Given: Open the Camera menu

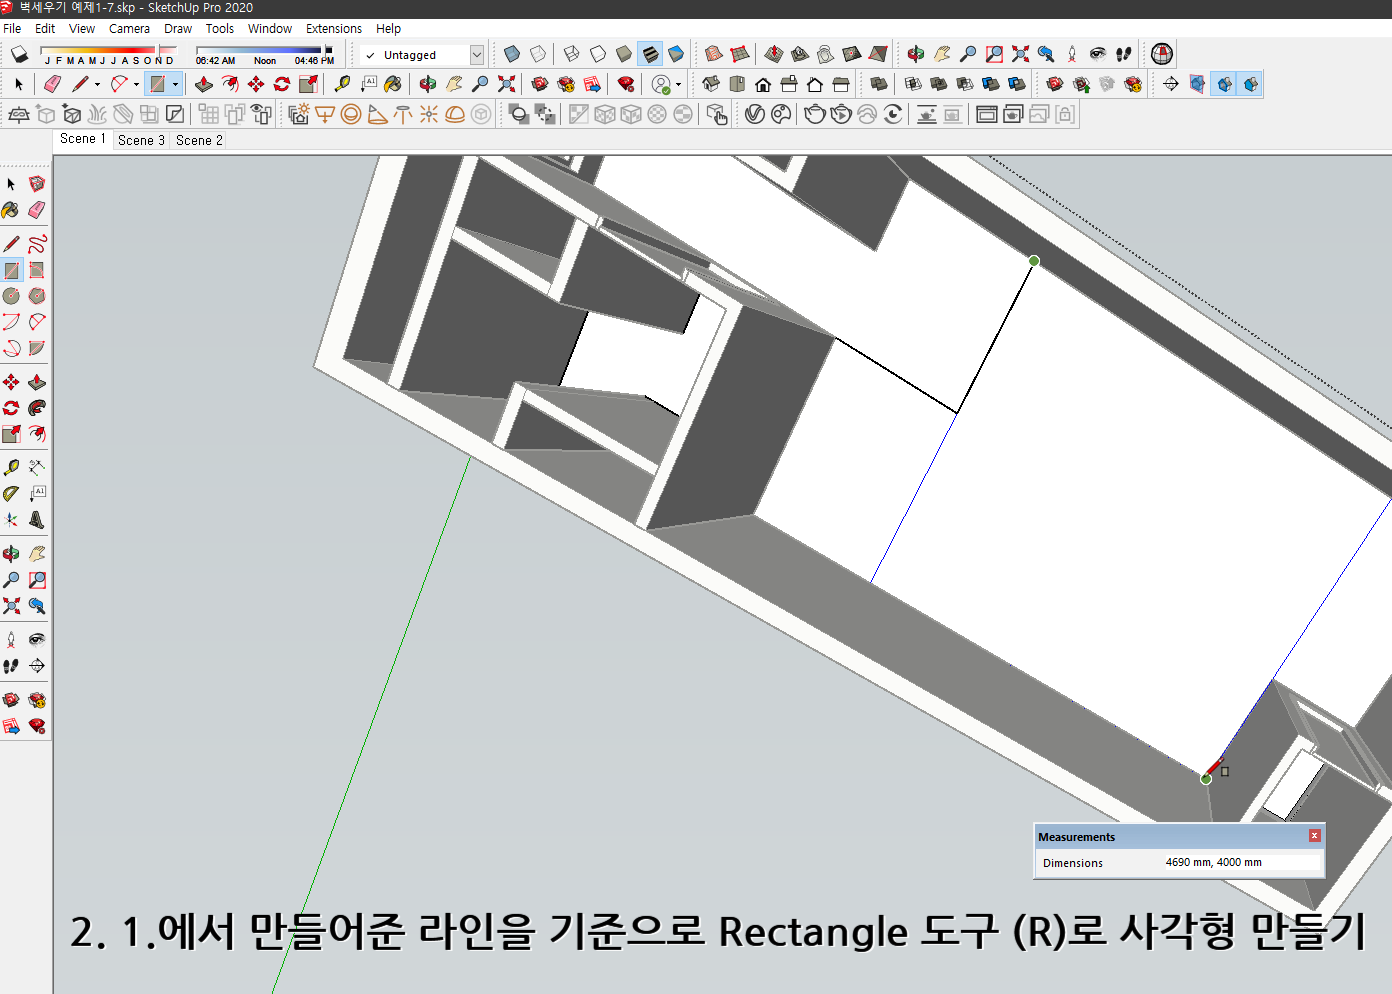Looking at the screenshot, I should [129, 28].
